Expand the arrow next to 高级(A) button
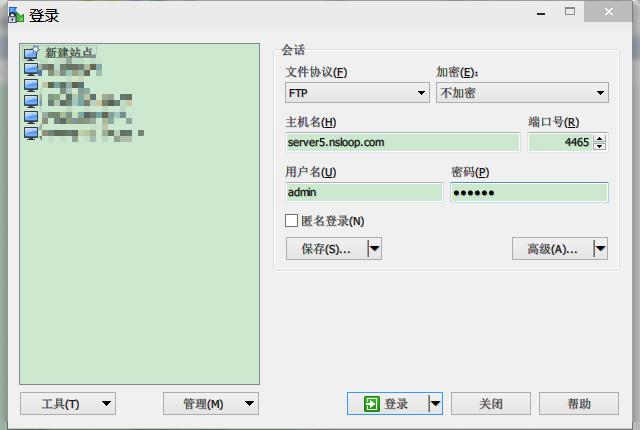Screen dimensions: 640x430 coord(600,249)
